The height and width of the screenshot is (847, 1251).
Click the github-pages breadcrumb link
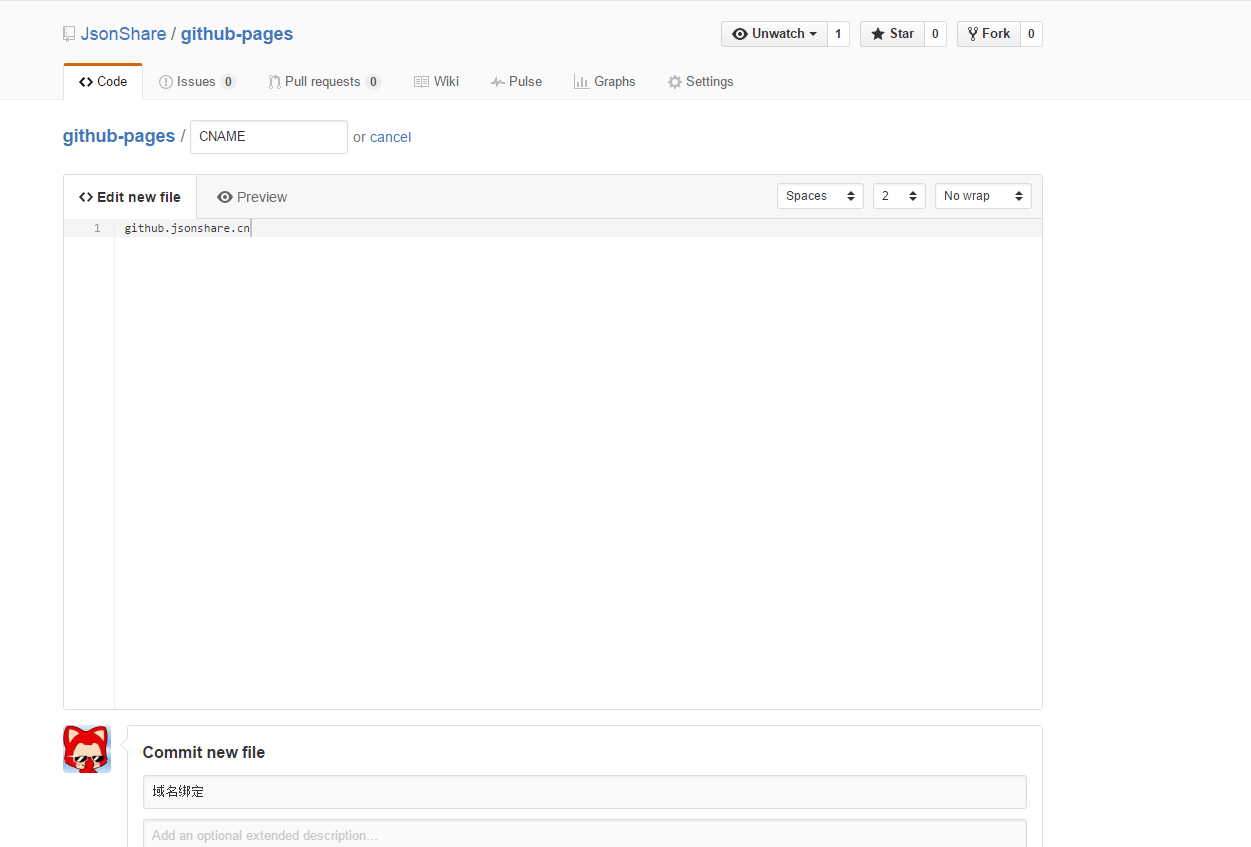[x=119, y=136]
